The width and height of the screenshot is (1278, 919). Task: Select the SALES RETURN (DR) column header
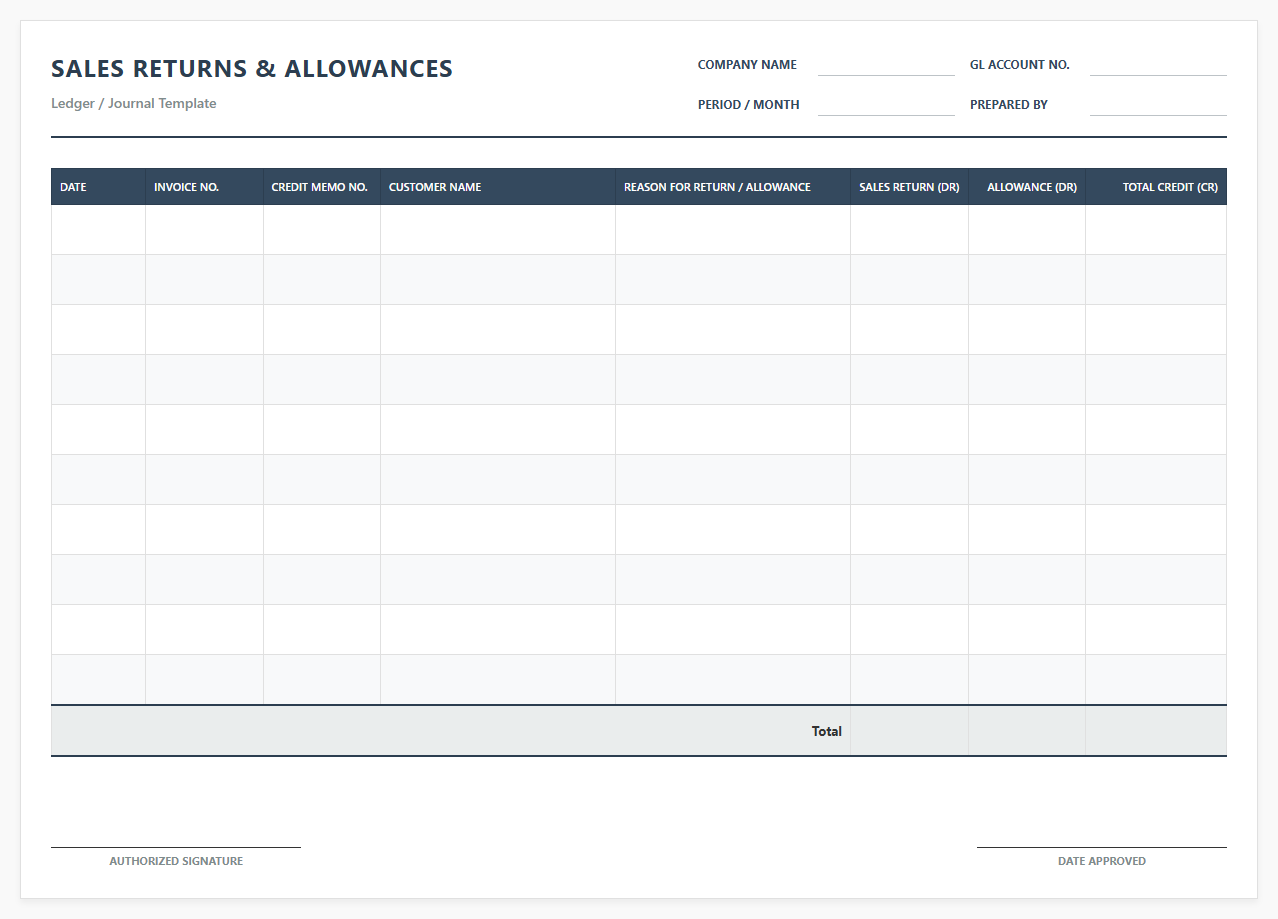coord(909,187)
